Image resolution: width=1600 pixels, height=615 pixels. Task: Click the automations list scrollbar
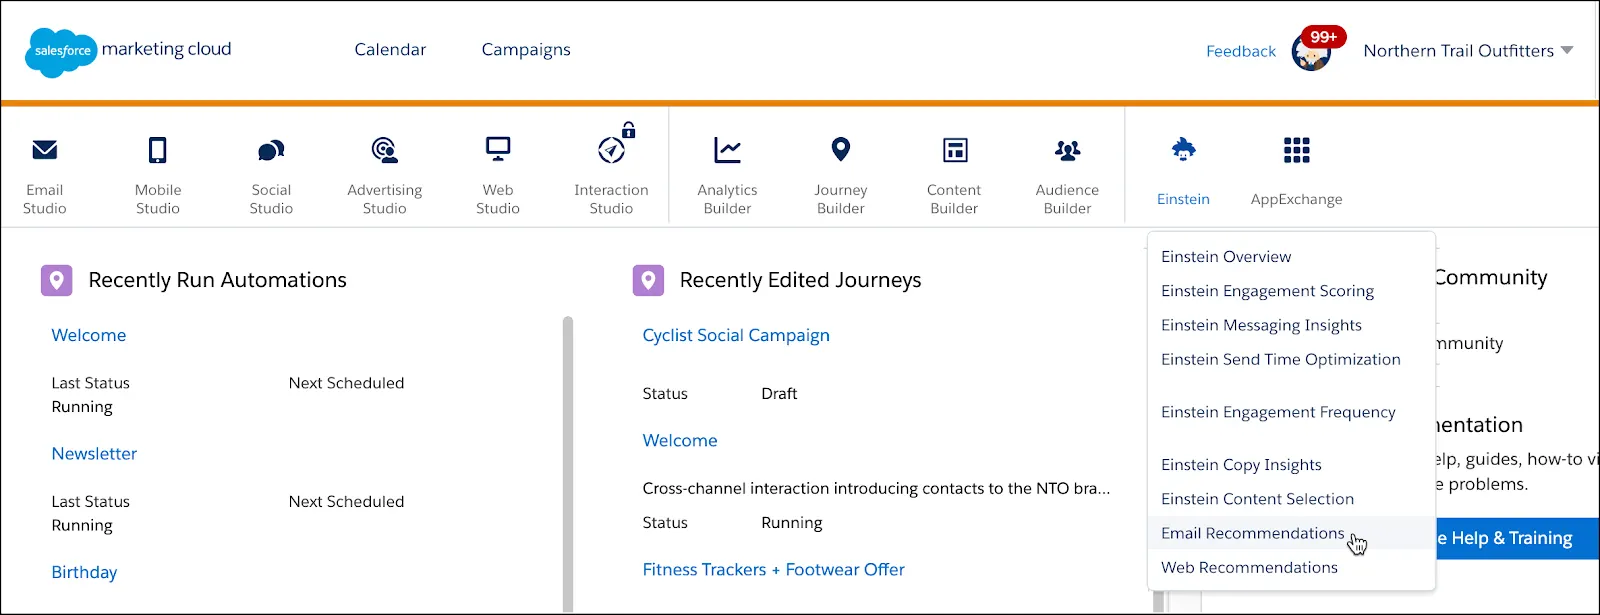(568, 464)
